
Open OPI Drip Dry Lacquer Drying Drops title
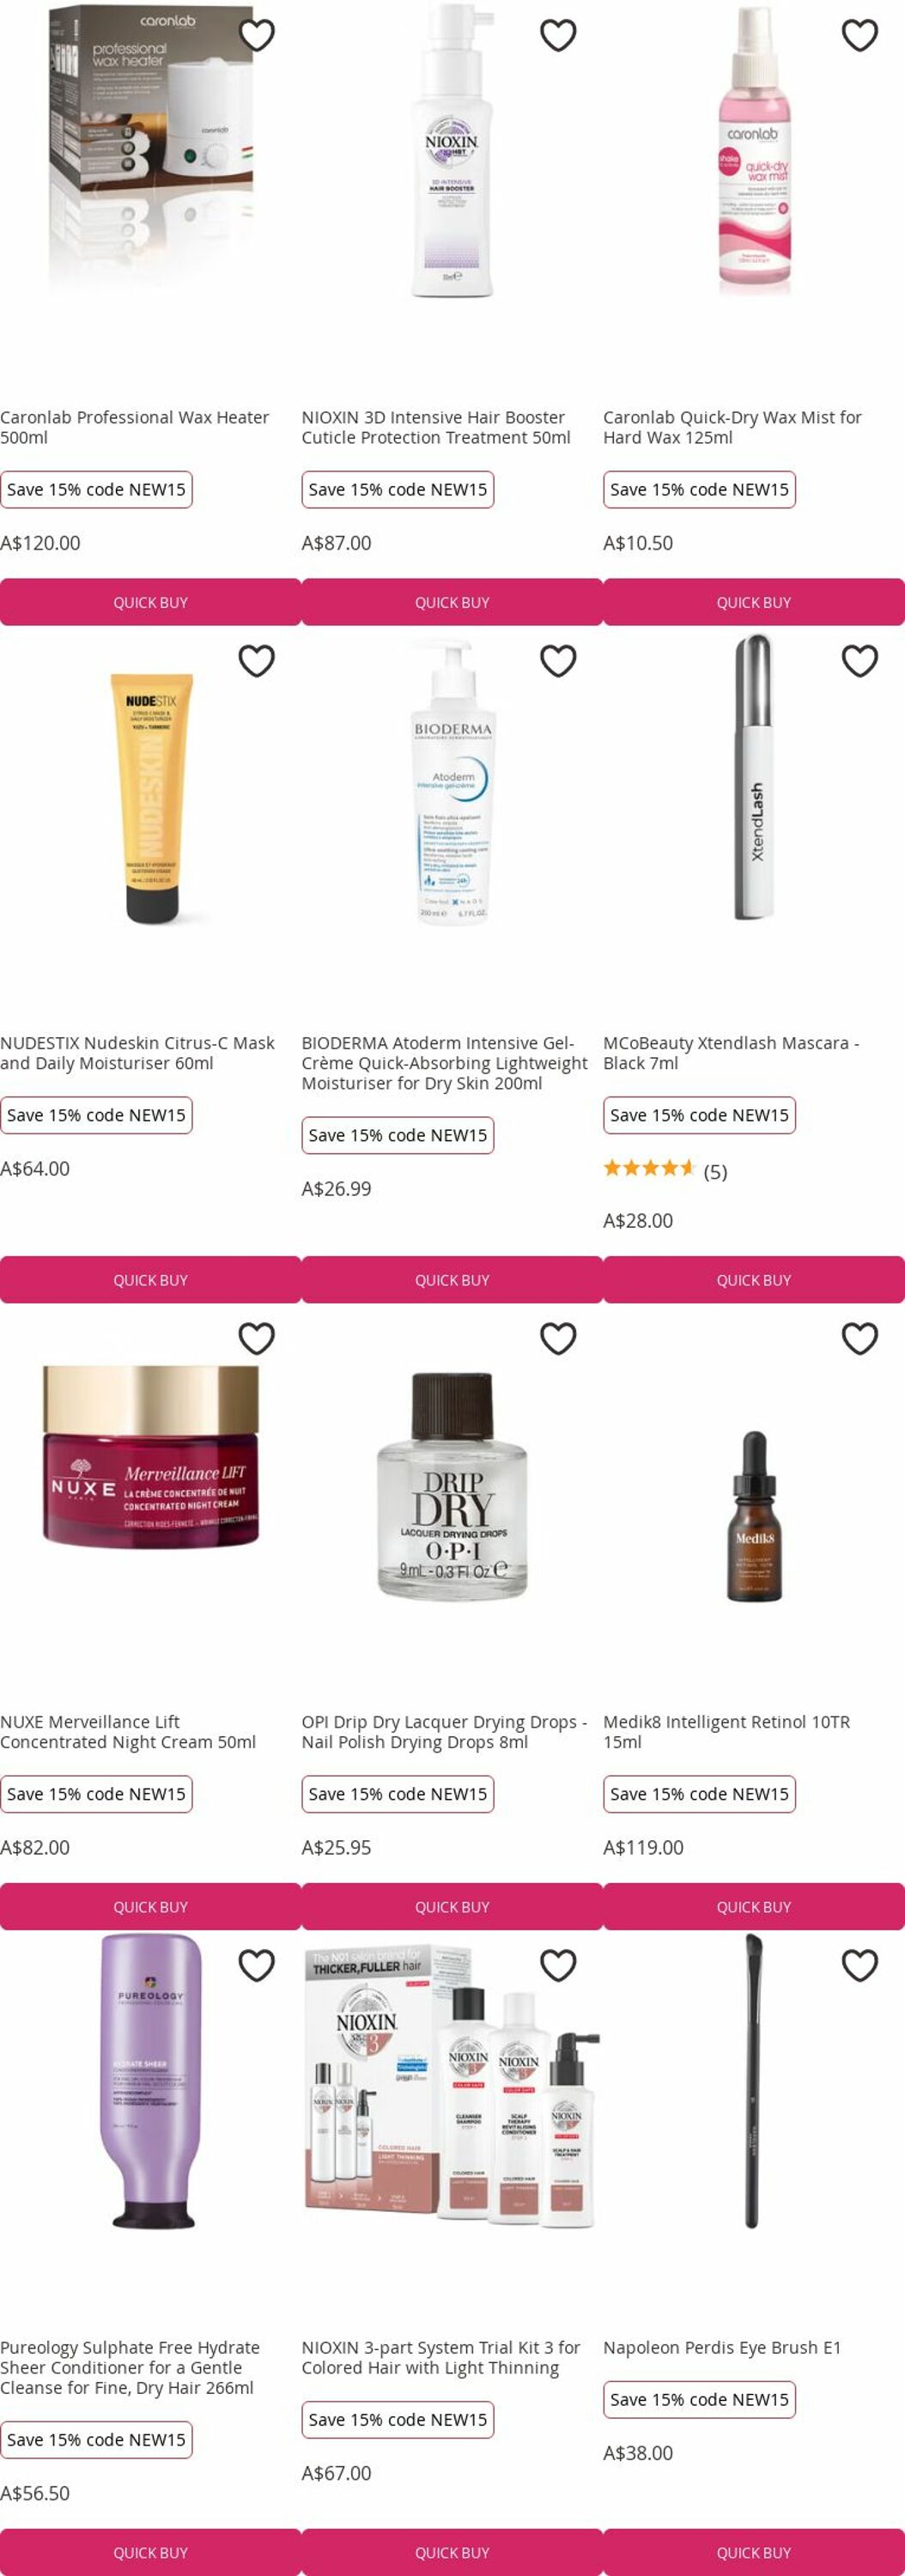point(444,1732)
